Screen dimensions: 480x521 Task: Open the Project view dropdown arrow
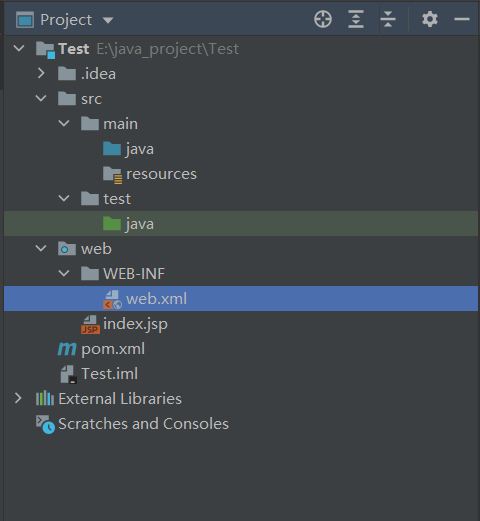tap(108, 20)
